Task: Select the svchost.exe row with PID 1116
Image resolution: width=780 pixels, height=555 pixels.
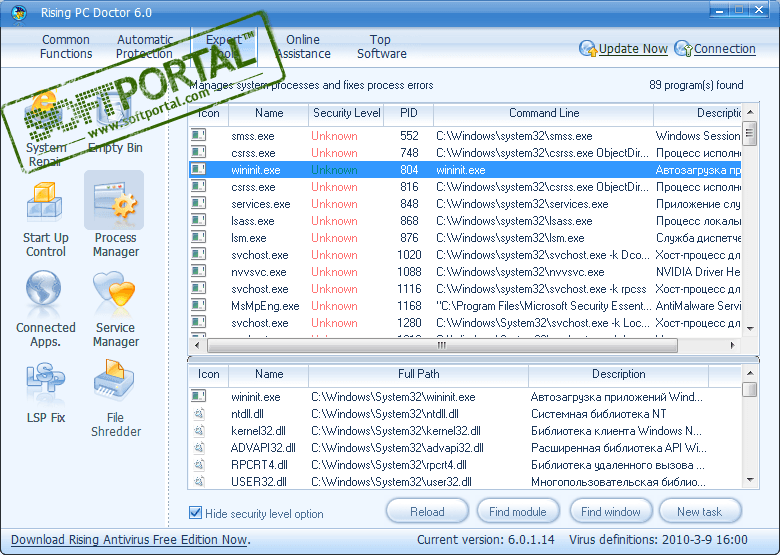Action: (465, 288)
